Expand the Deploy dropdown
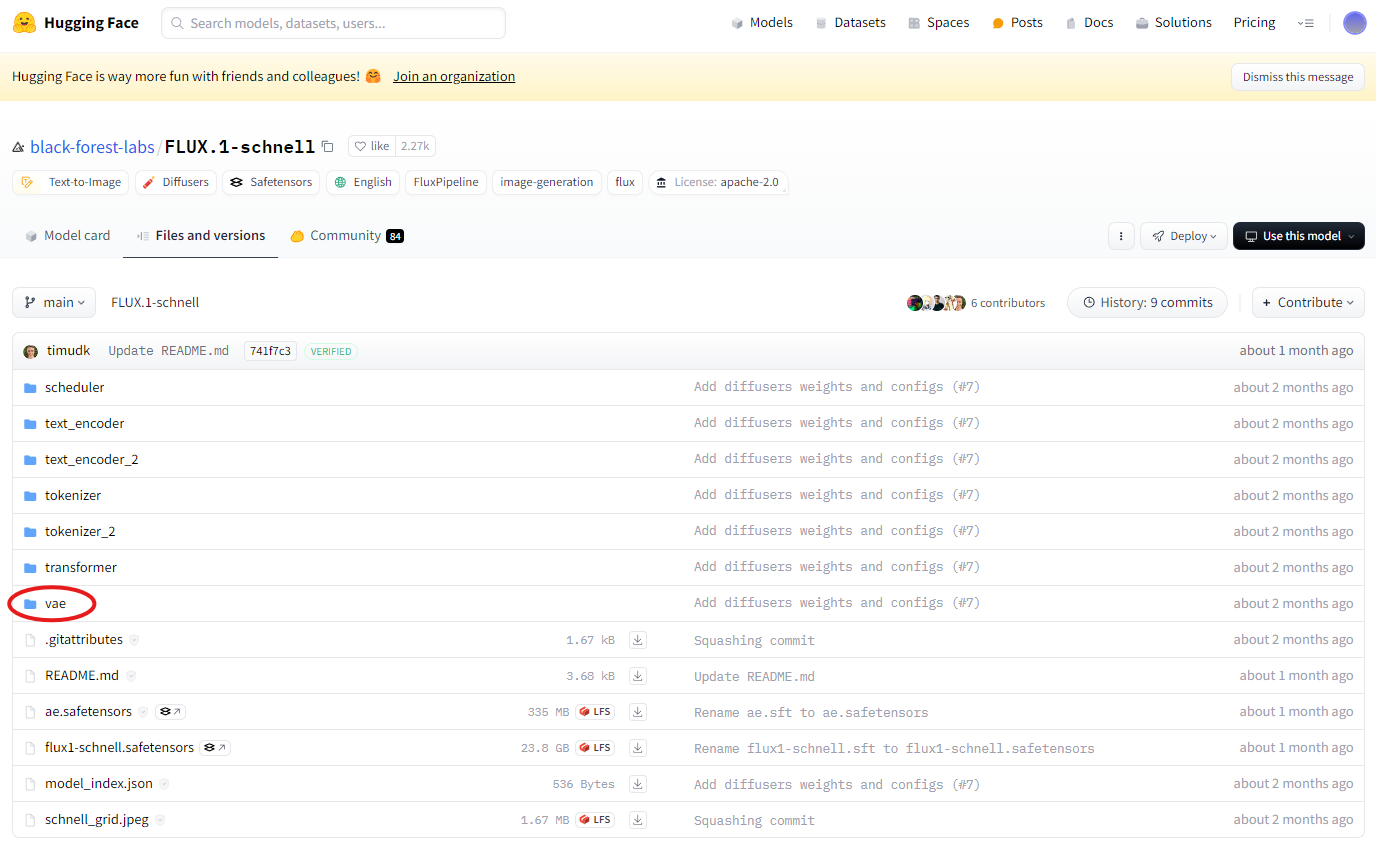1376x844 pixels. (x=1183, y=236)
